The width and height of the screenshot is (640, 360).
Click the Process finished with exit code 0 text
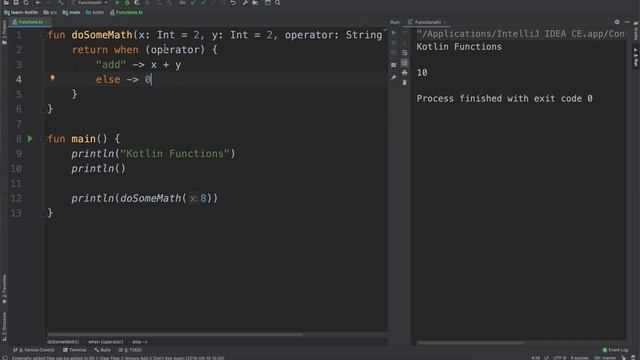(504, 99)
